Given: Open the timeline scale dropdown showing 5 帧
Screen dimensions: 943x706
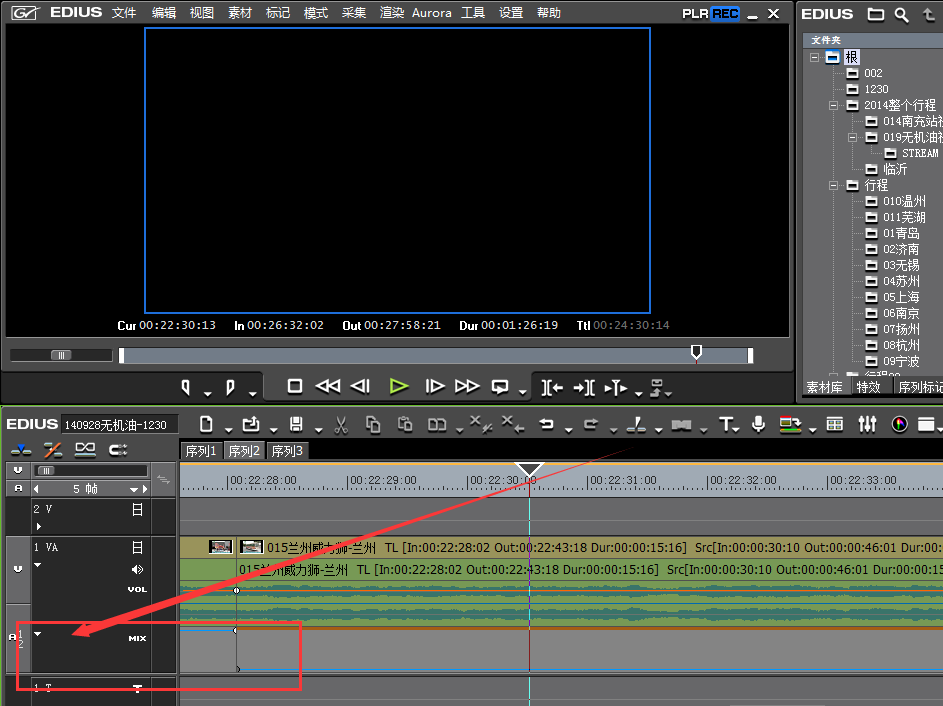Looking at the screenshot, I should pos(134,490).
